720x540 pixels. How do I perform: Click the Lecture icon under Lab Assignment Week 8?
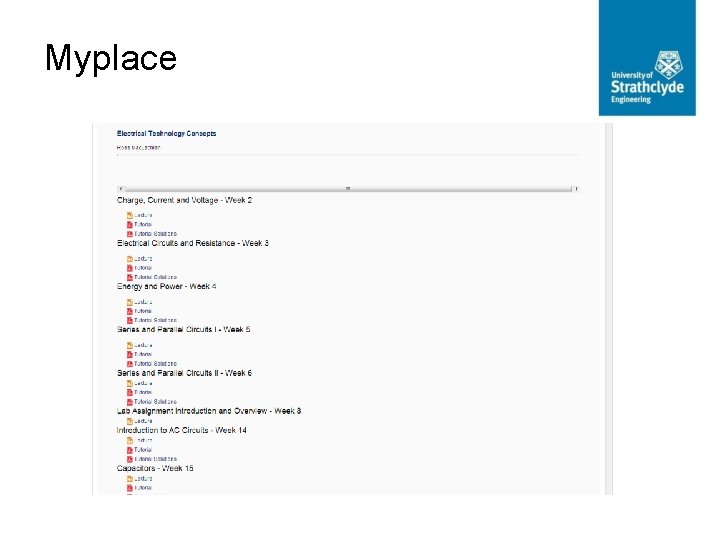[130, 421]
